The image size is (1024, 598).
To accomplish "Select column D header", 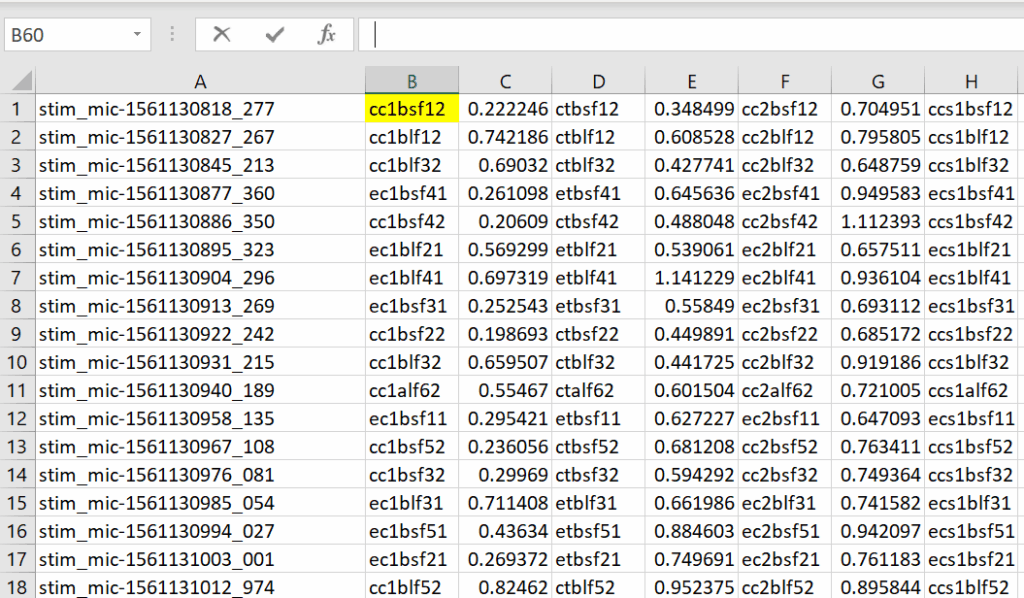I will click(x=598, y=81).
